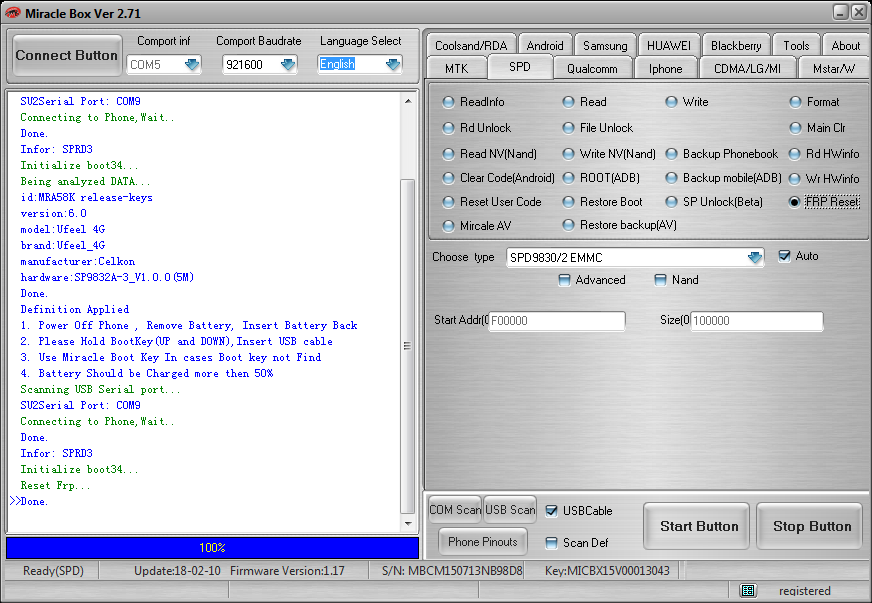Open the Mstar/W tab
This screenshot has width=872, height=603.
pos(834,68)
